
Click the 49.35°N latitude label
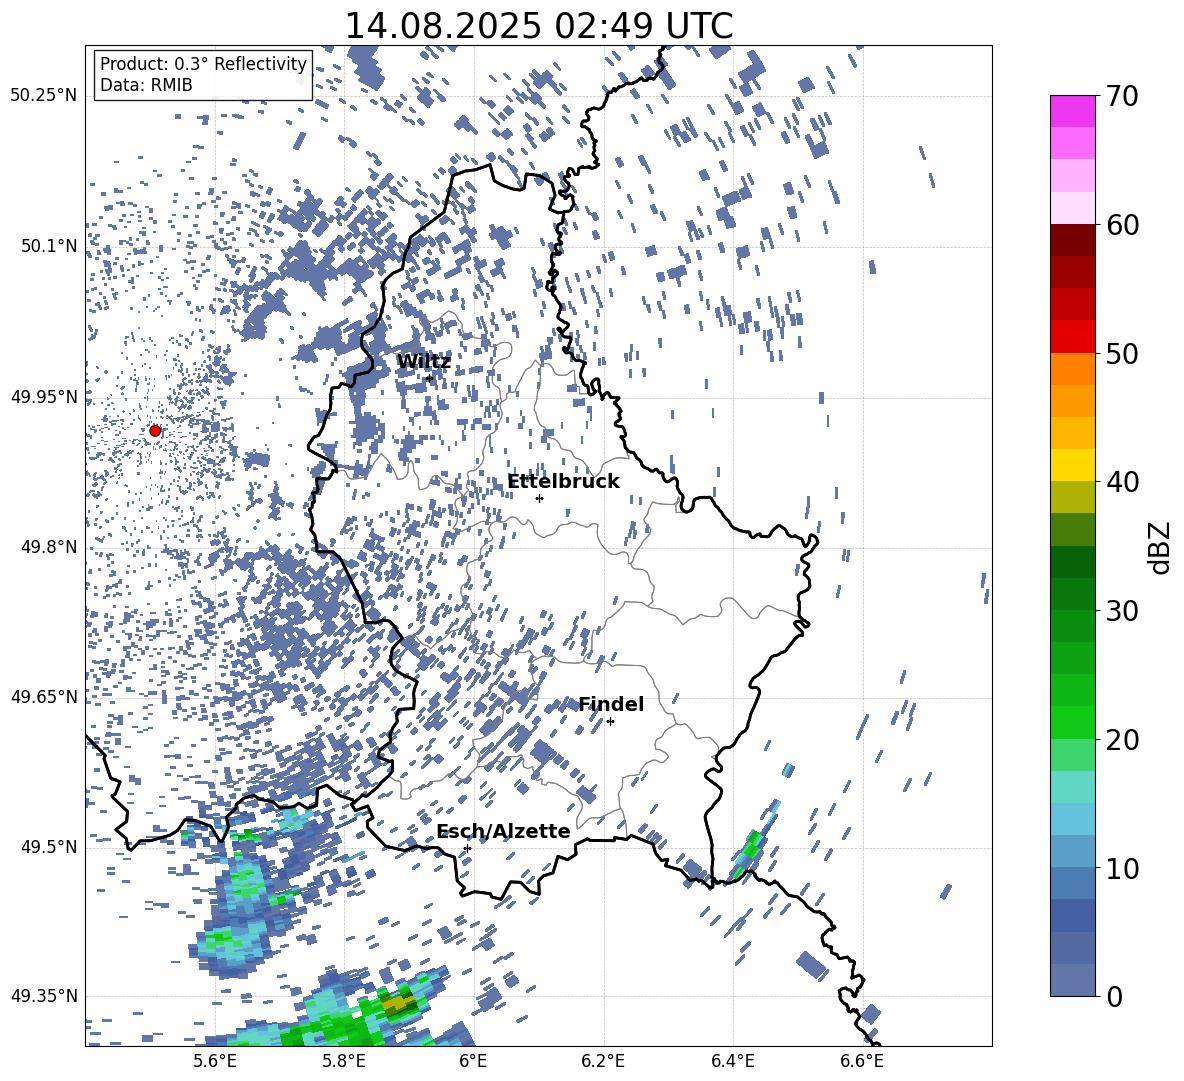pos(44,996)
